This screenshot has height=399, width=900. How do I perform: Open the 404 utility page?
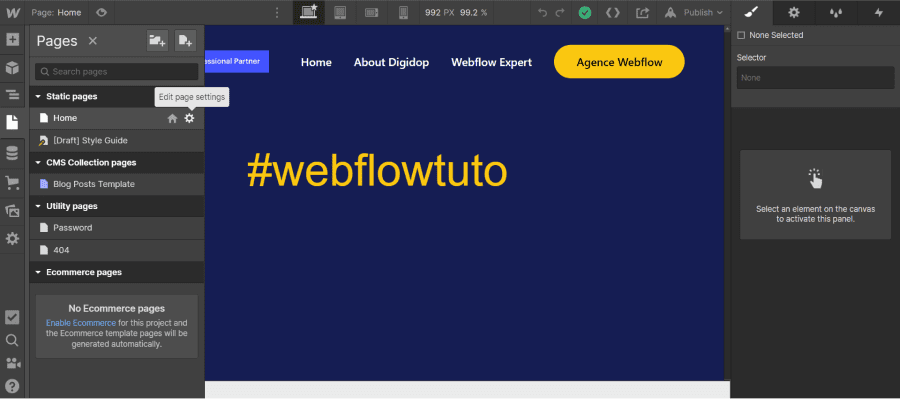[x=117, y=250]
